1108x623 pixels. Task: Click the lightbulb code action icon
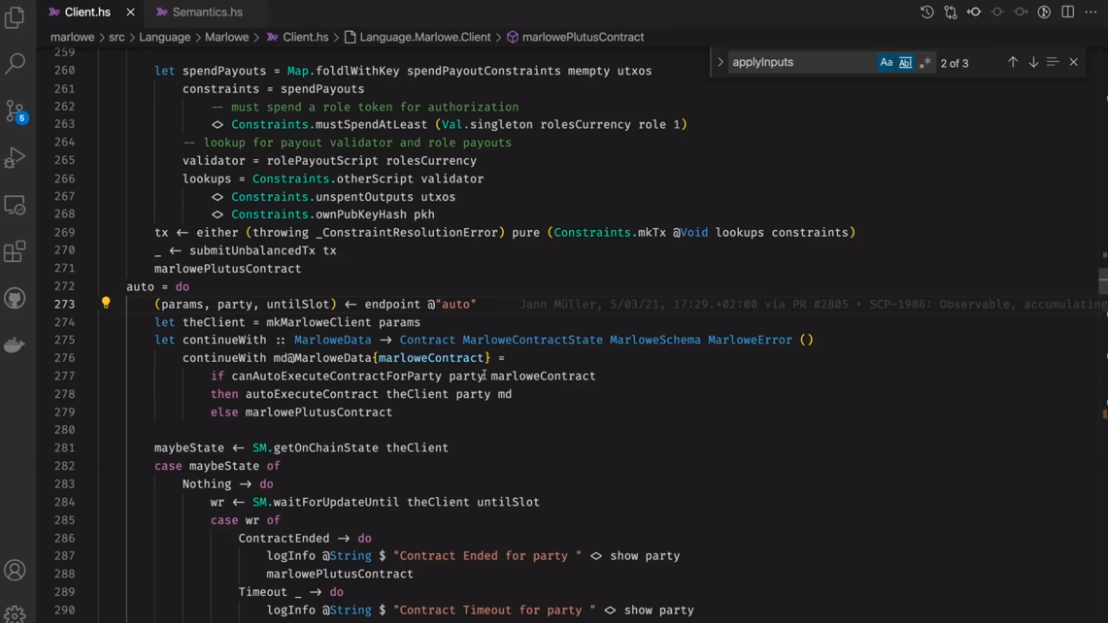click(x=106, y=303)
